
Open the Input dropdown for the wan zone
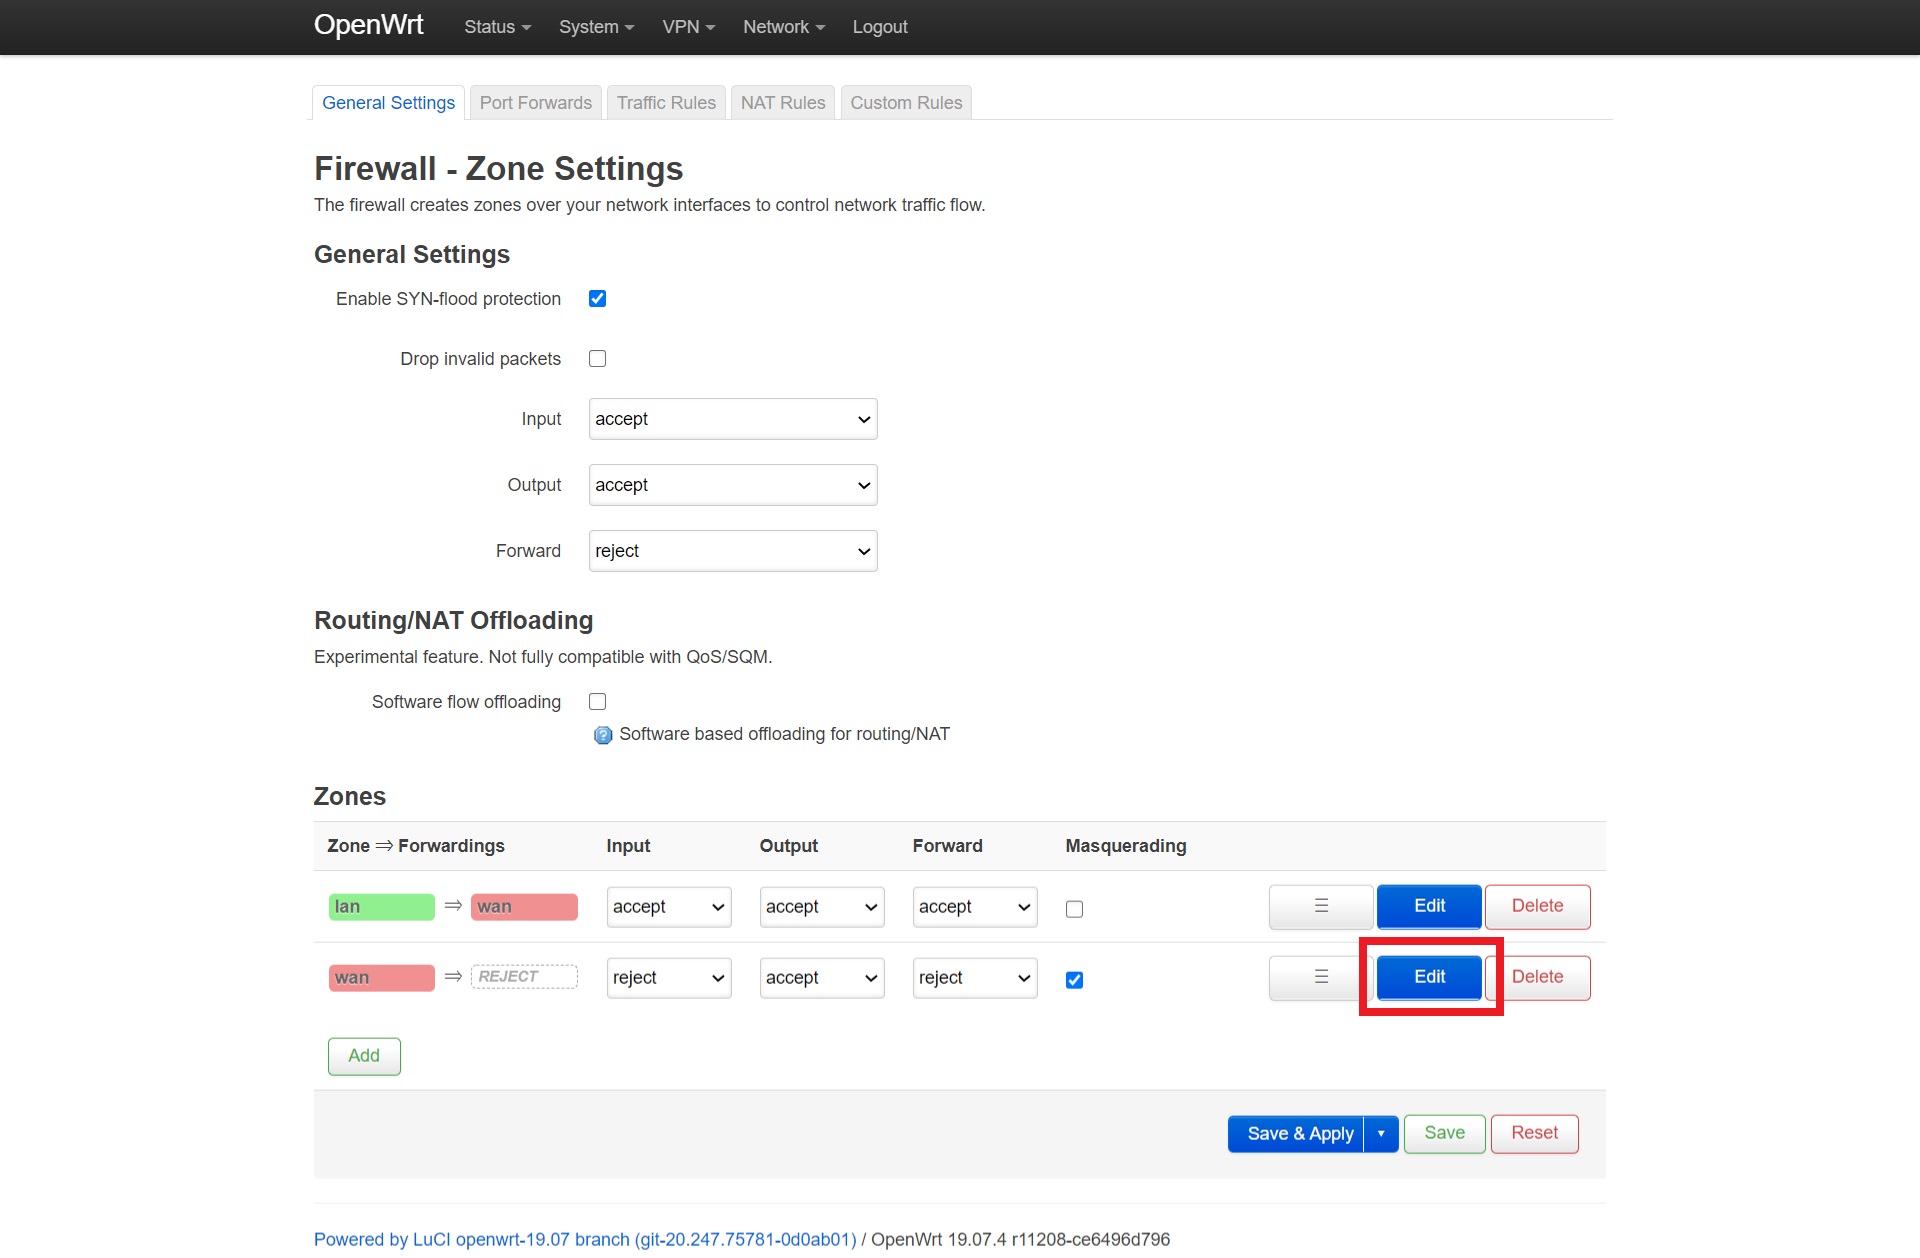click(x=668, y=977)
